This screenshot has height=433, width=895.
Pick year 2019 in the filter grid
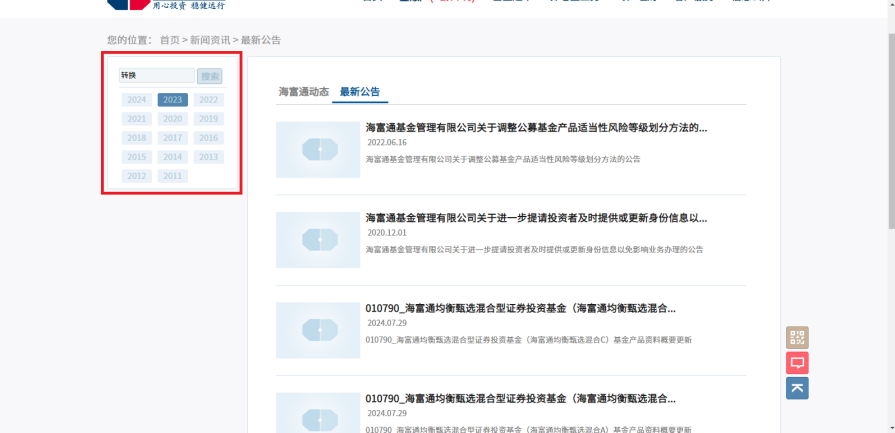click(x=208, y=119)
